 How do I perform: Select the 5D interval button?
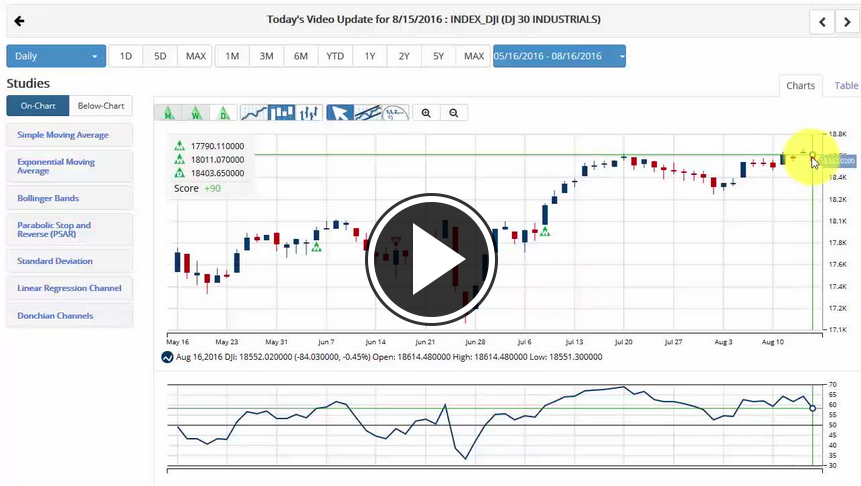coord(160,56)
